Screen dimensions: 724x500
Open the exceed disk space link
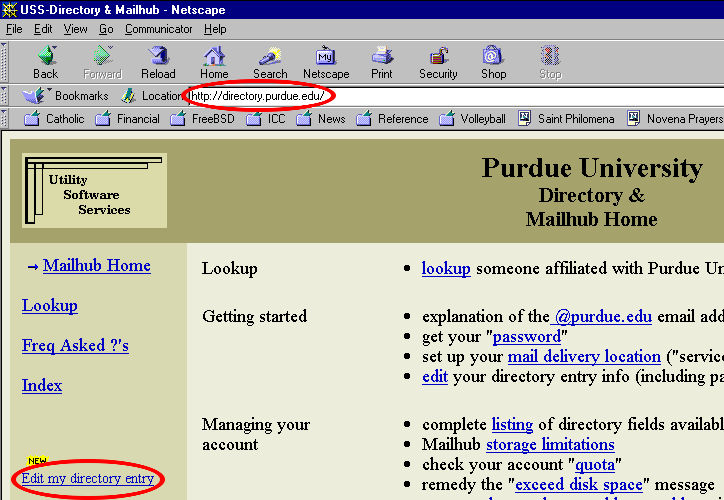[x=579, y=484]
